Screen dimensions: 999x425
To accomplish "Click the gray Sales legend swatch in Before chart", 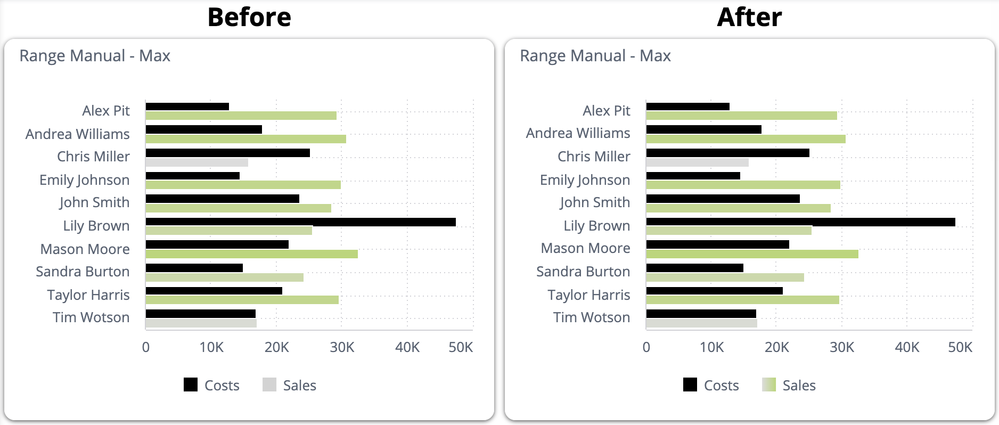I will (x=269, y=385).
